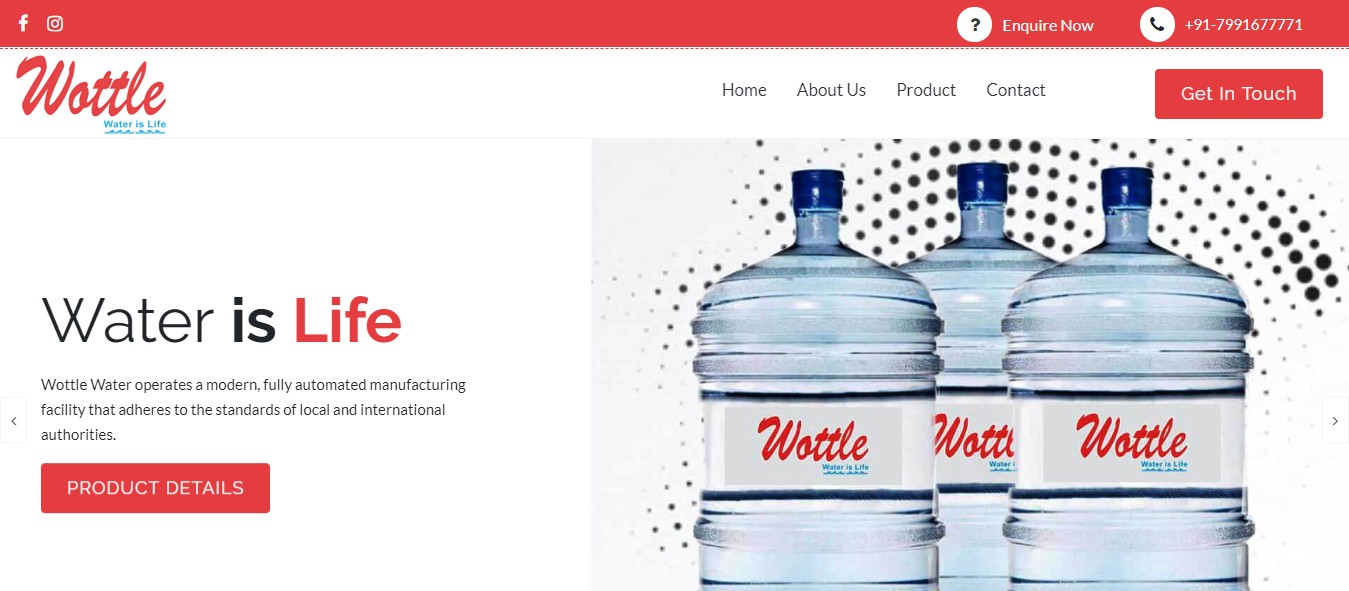Screen dimensions: 1349x591
Task: Open the Home menu item
Action: pos(744,90)
